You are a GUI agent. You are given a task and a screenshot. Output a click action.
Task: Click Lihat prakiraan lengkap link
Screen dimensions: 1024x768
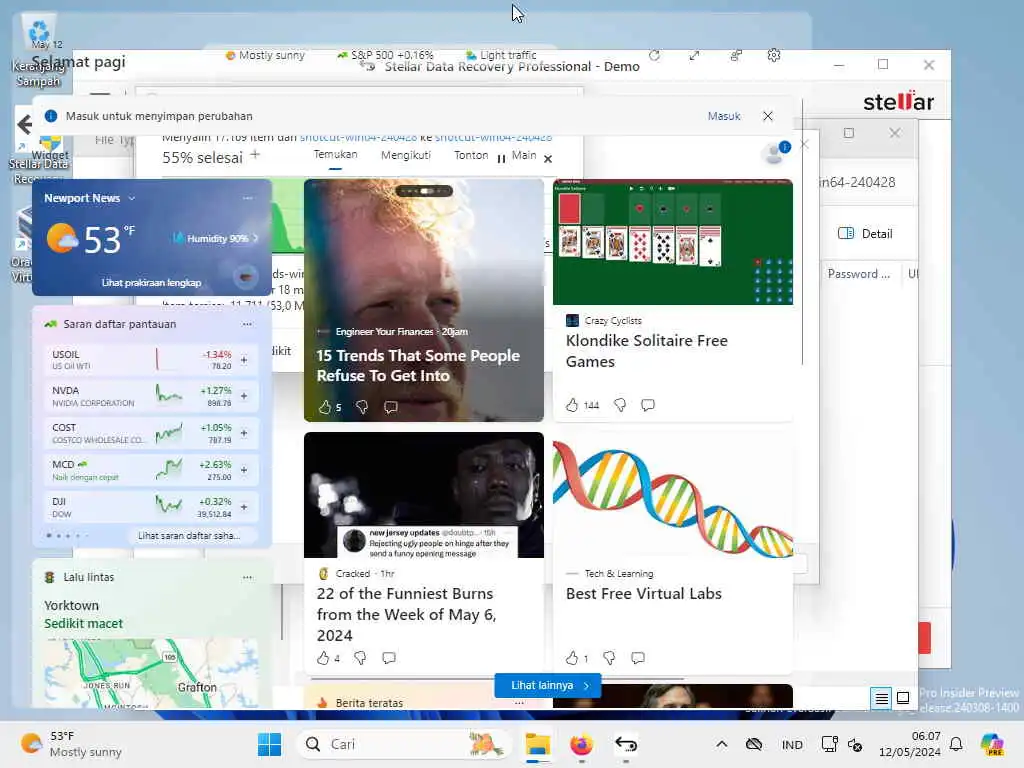pos(151,283)
